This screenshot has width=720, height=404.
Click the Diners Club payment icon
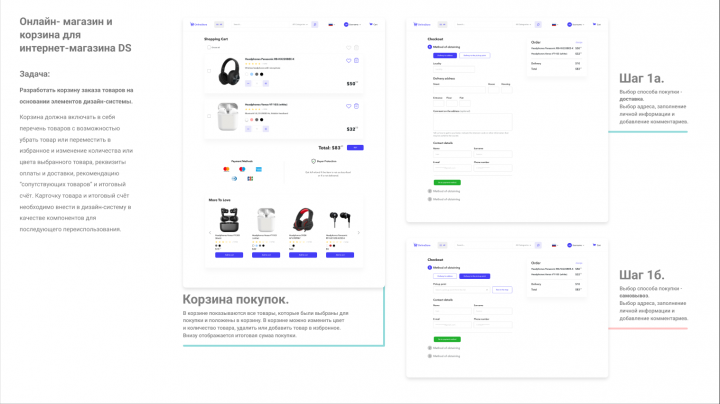[x=234, y=179]
